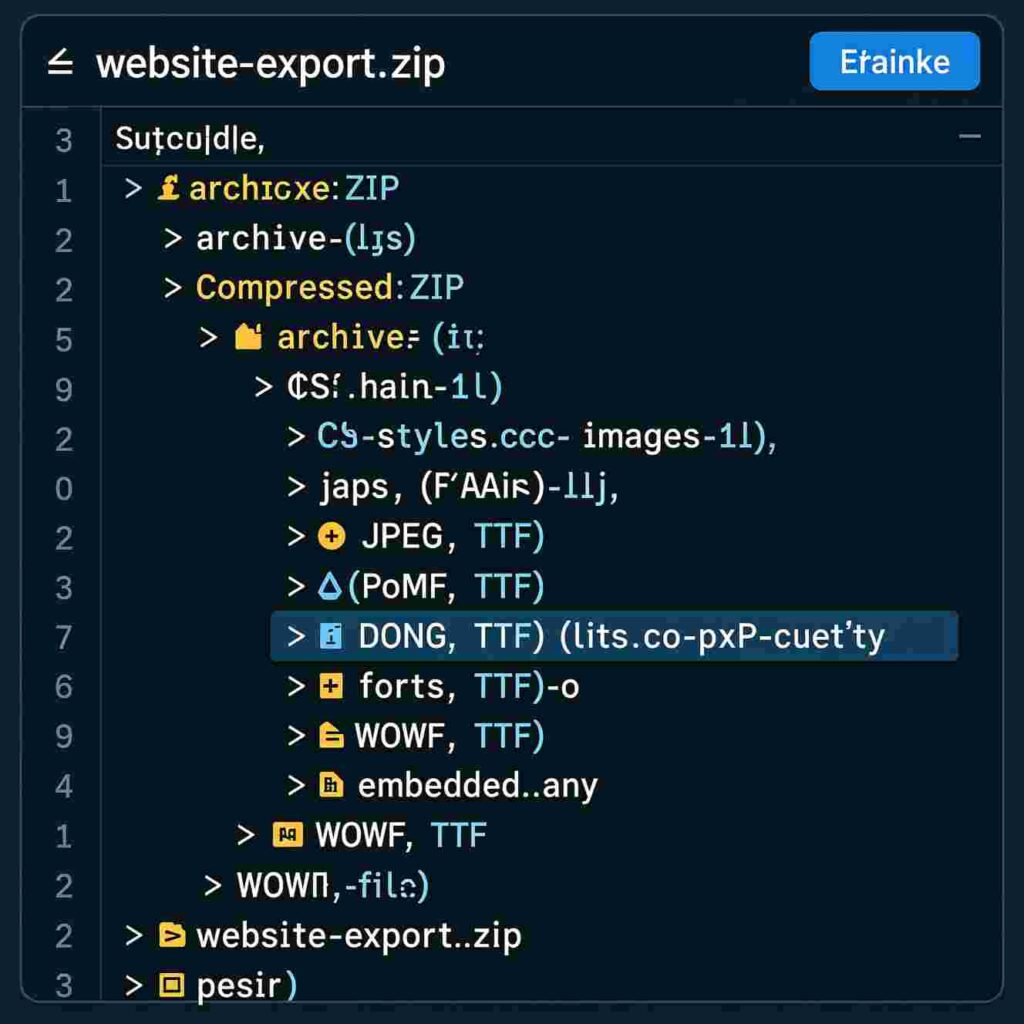Click the icon left of website-export.zip title
1024x1024 pixels.
tap(60, 64)
